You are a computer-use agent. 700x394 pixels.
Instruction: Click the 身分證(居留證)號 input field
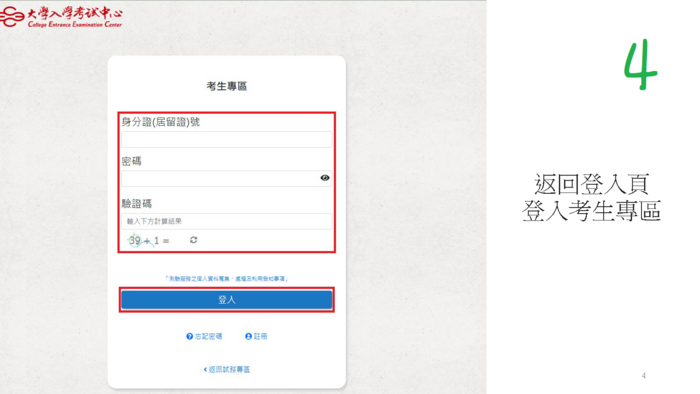226,140
